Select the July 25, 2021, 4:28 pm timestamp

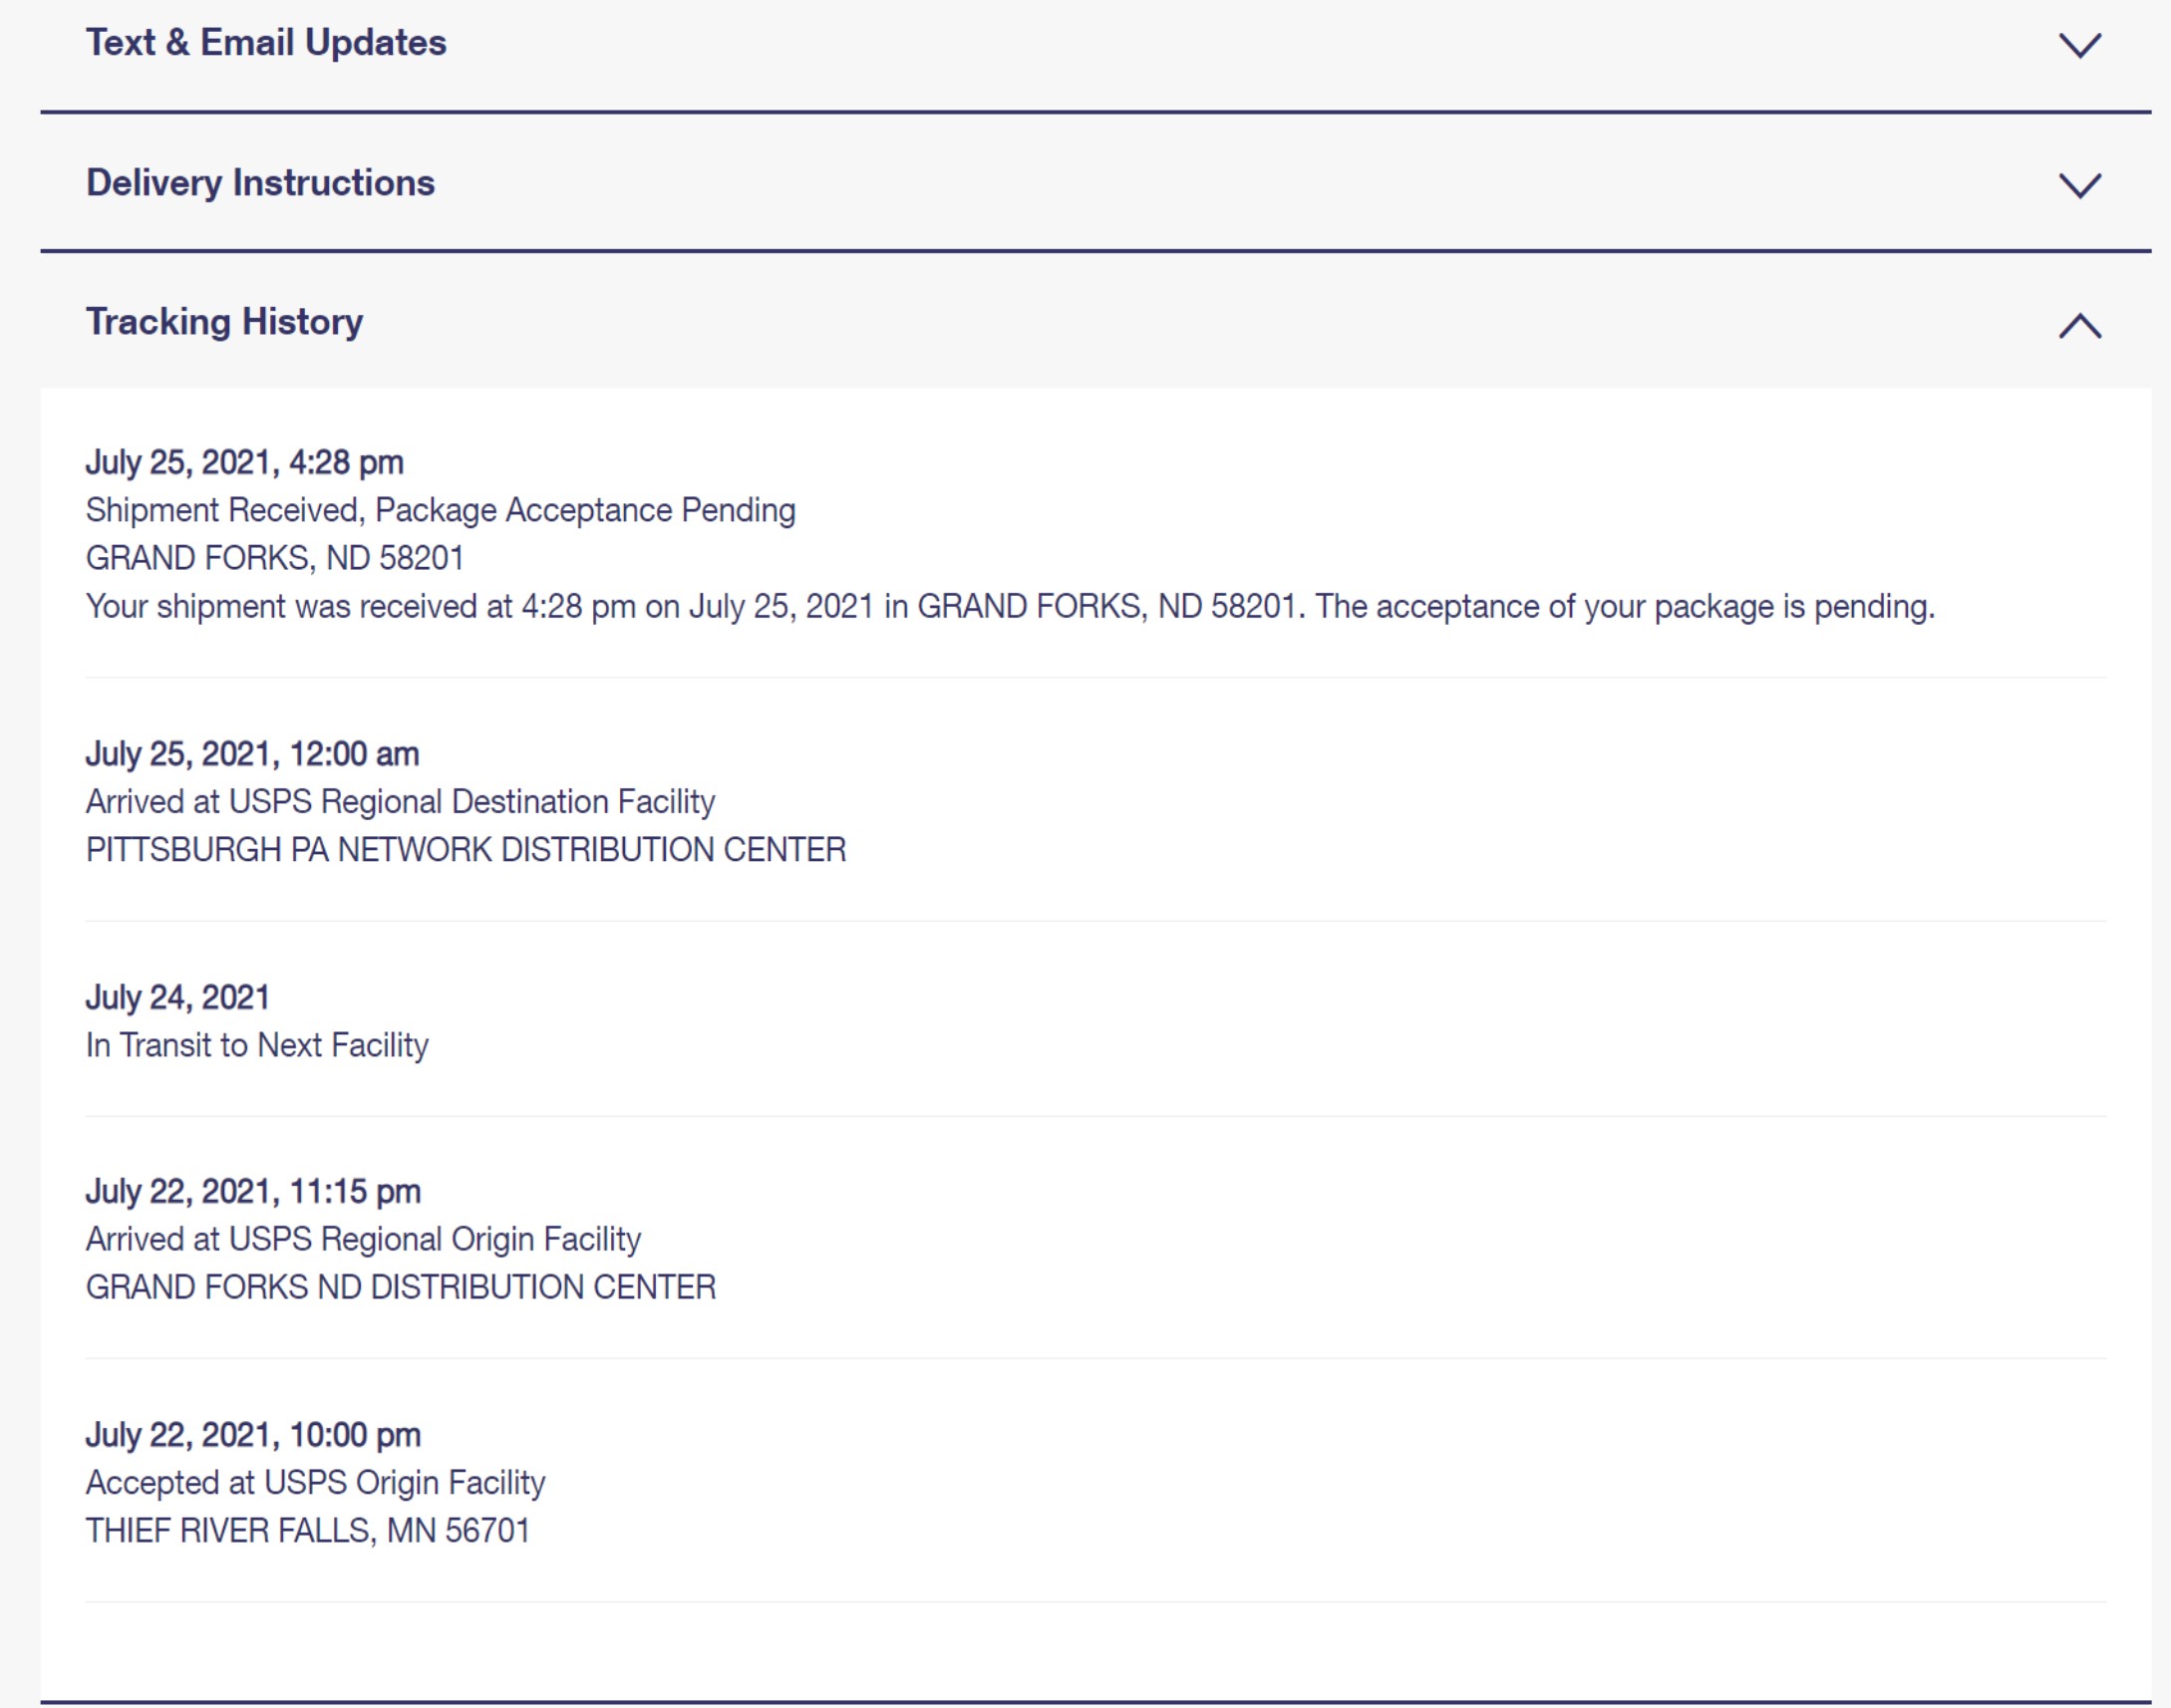click(245, 462)
